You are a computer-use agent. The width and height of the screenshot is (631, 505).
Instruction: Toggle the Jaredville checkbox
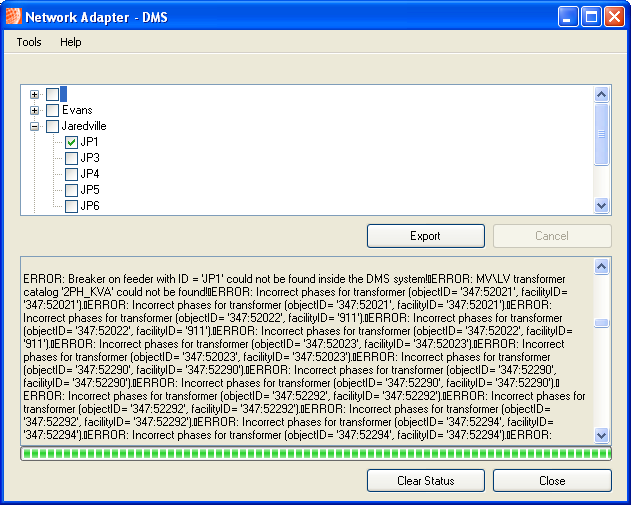point(52,126)
